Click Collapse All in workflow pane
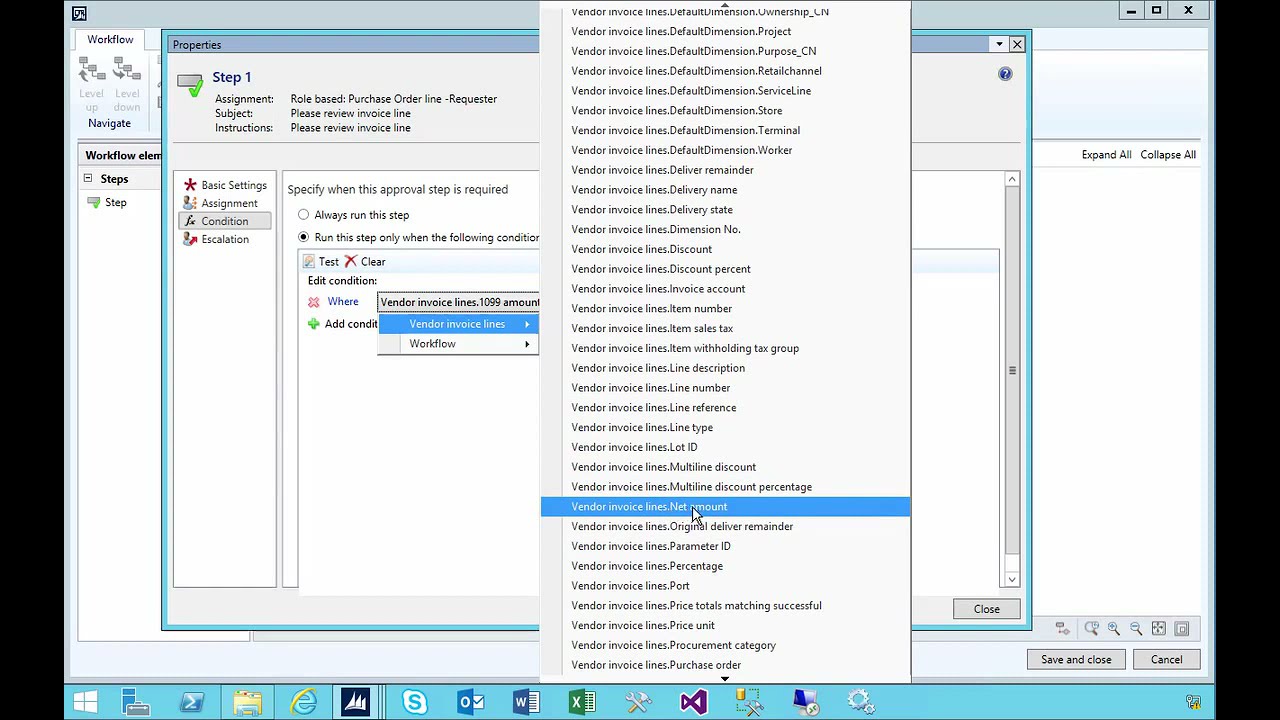Screen dimensions: 1280x720 pos(1168,155)
